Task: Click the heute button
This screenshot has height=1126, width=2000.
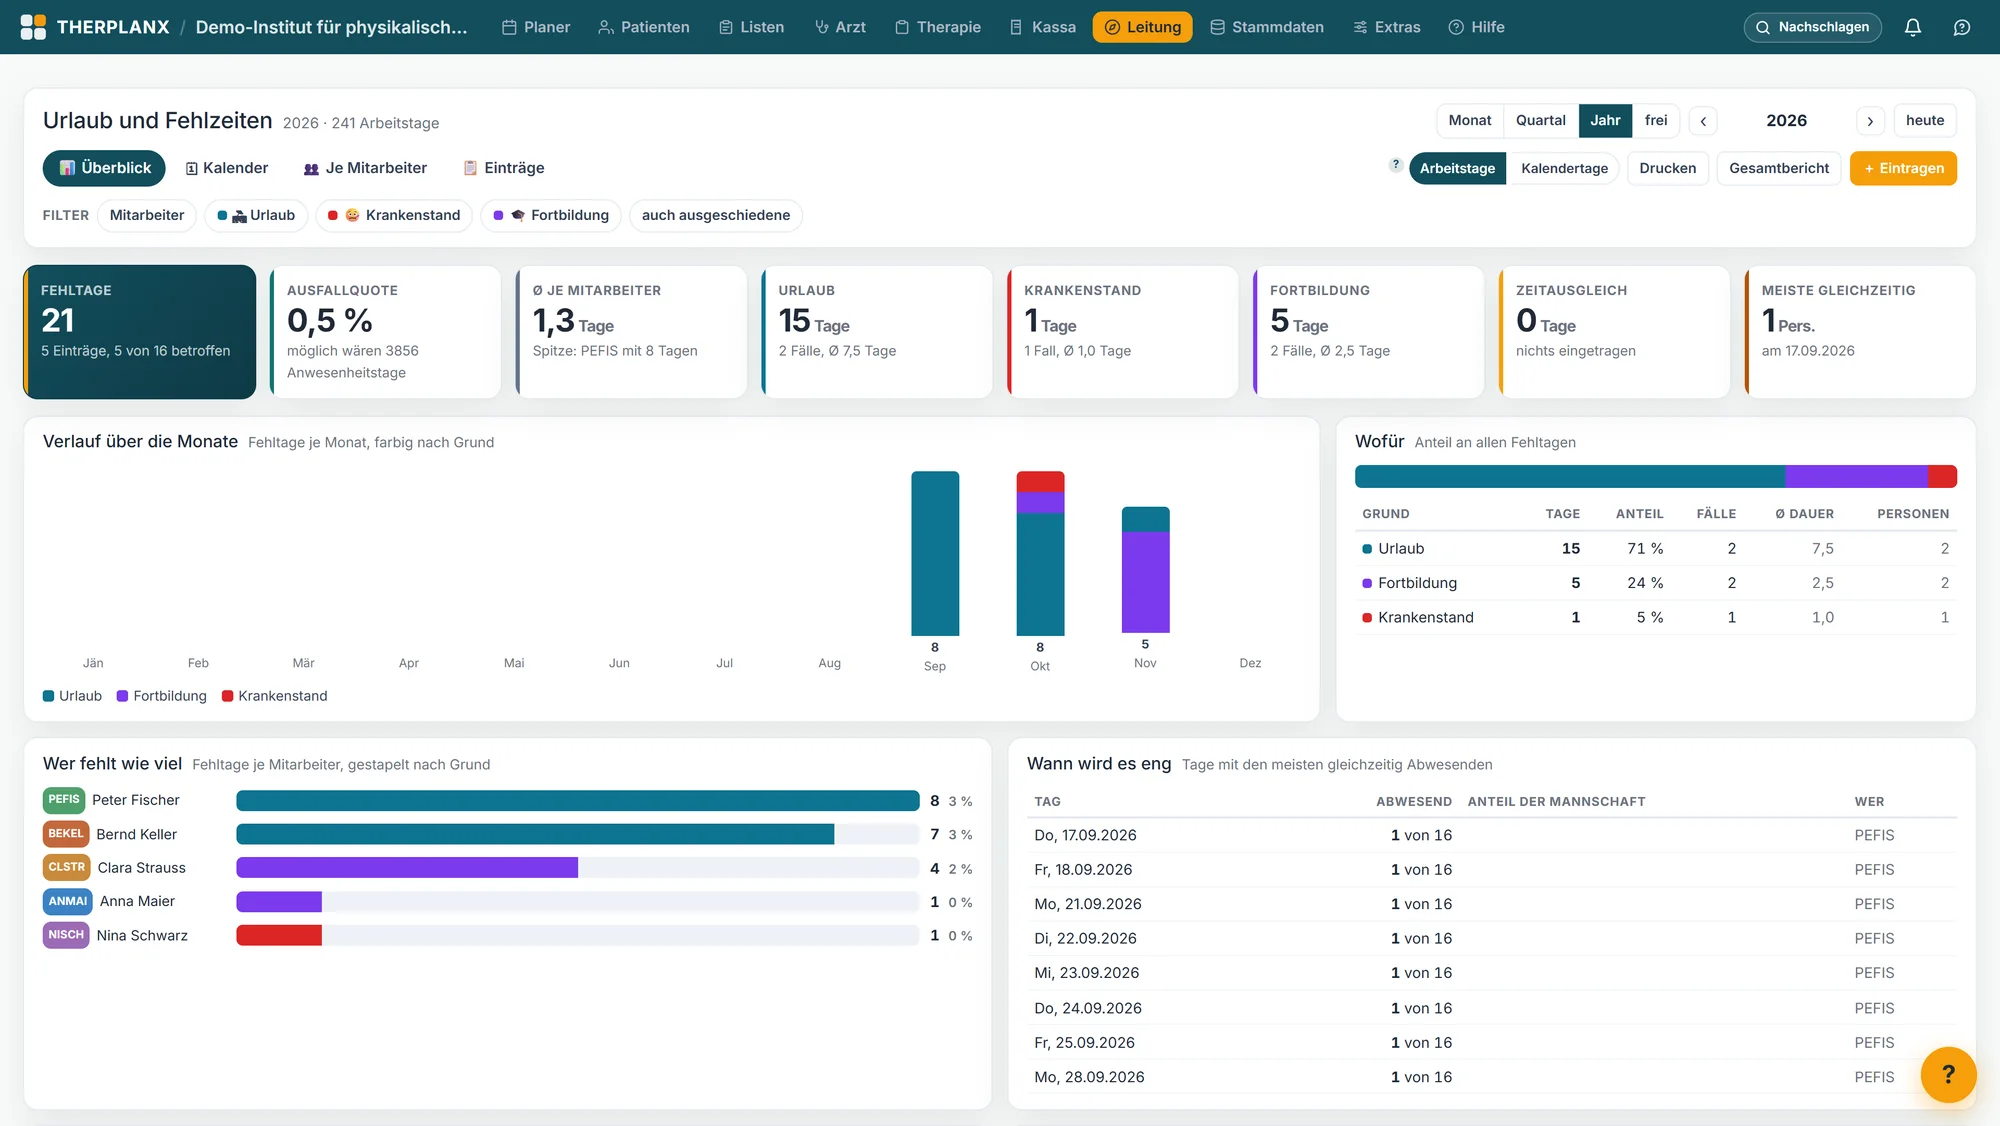Action: click(1925, 120)
